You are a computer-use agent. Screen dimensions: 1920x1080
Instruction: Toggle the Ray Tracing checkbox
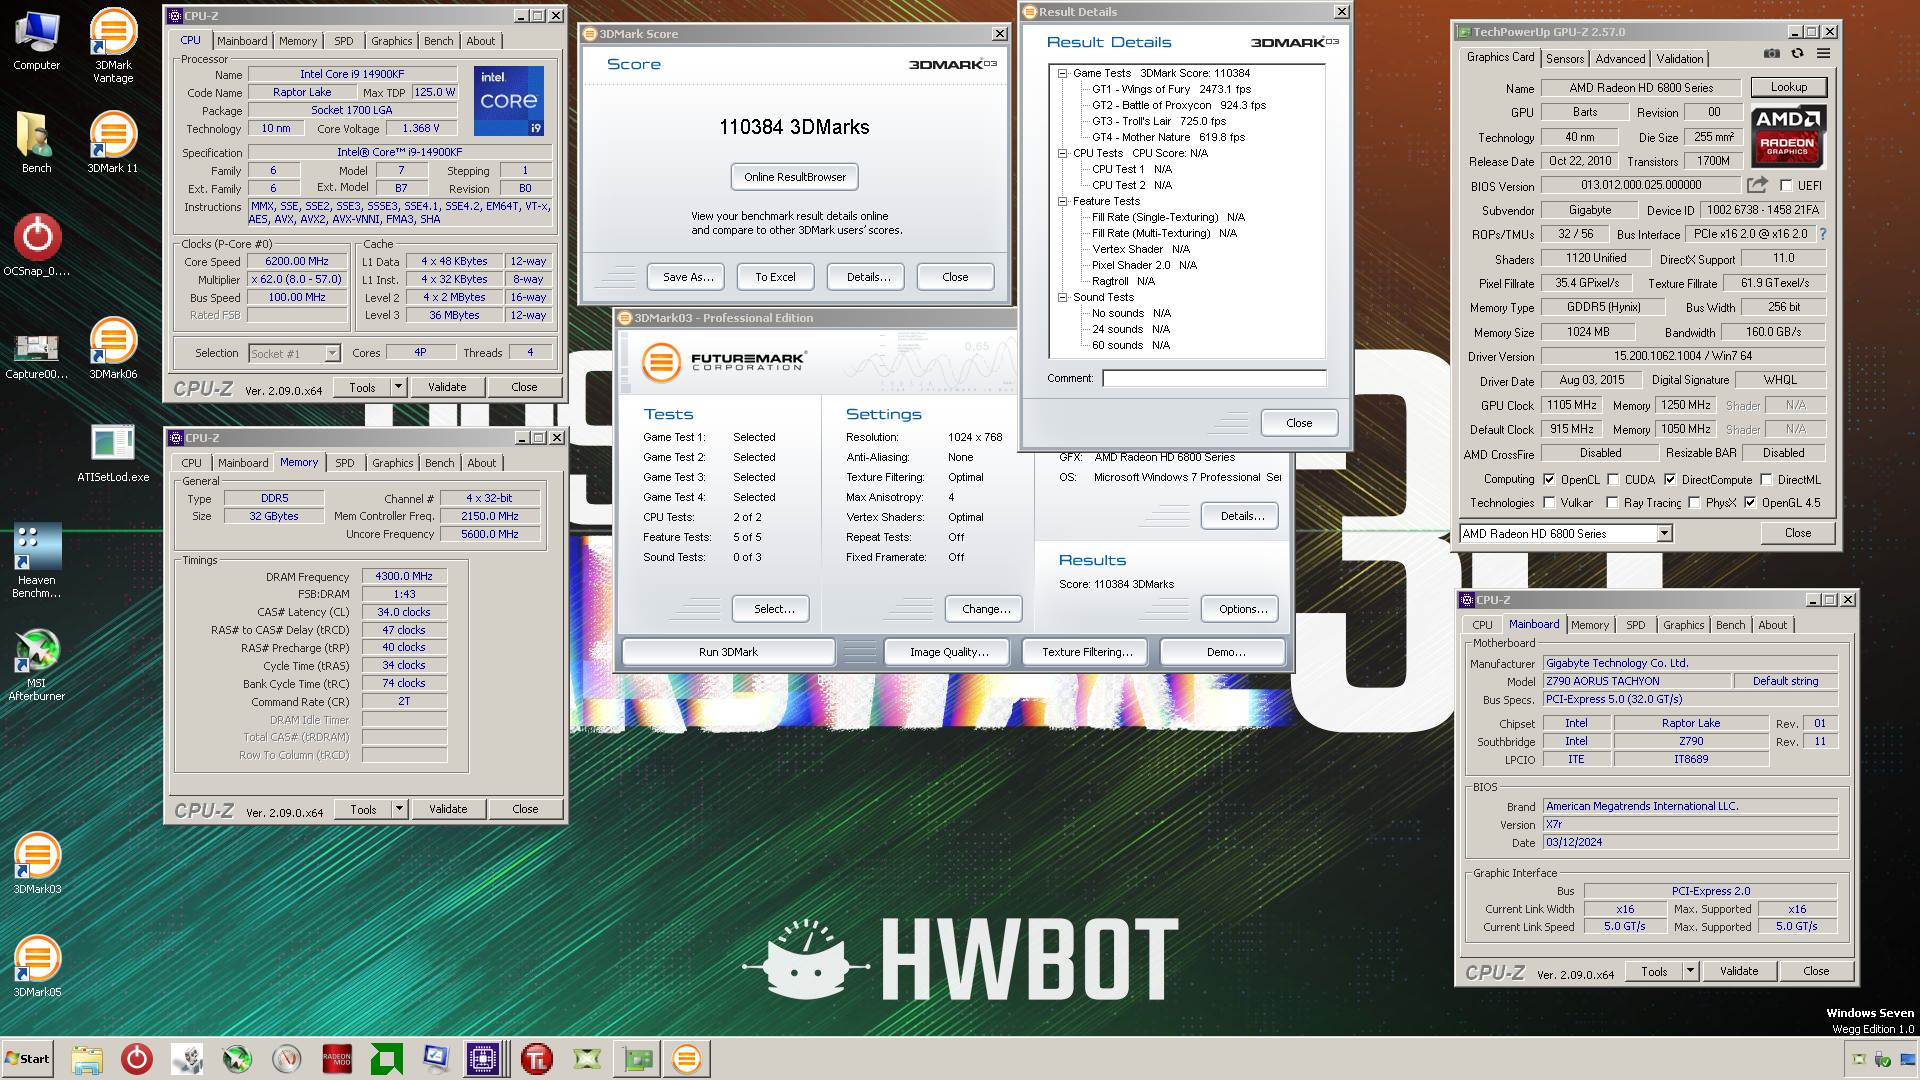click(x=1612, y=503)
